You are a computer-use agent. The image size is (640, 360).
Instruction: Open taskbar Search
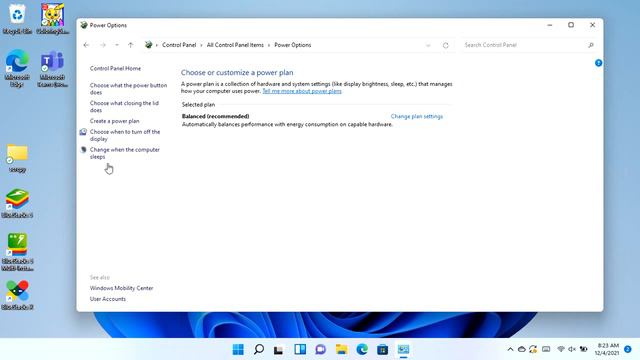pos(259,349)
